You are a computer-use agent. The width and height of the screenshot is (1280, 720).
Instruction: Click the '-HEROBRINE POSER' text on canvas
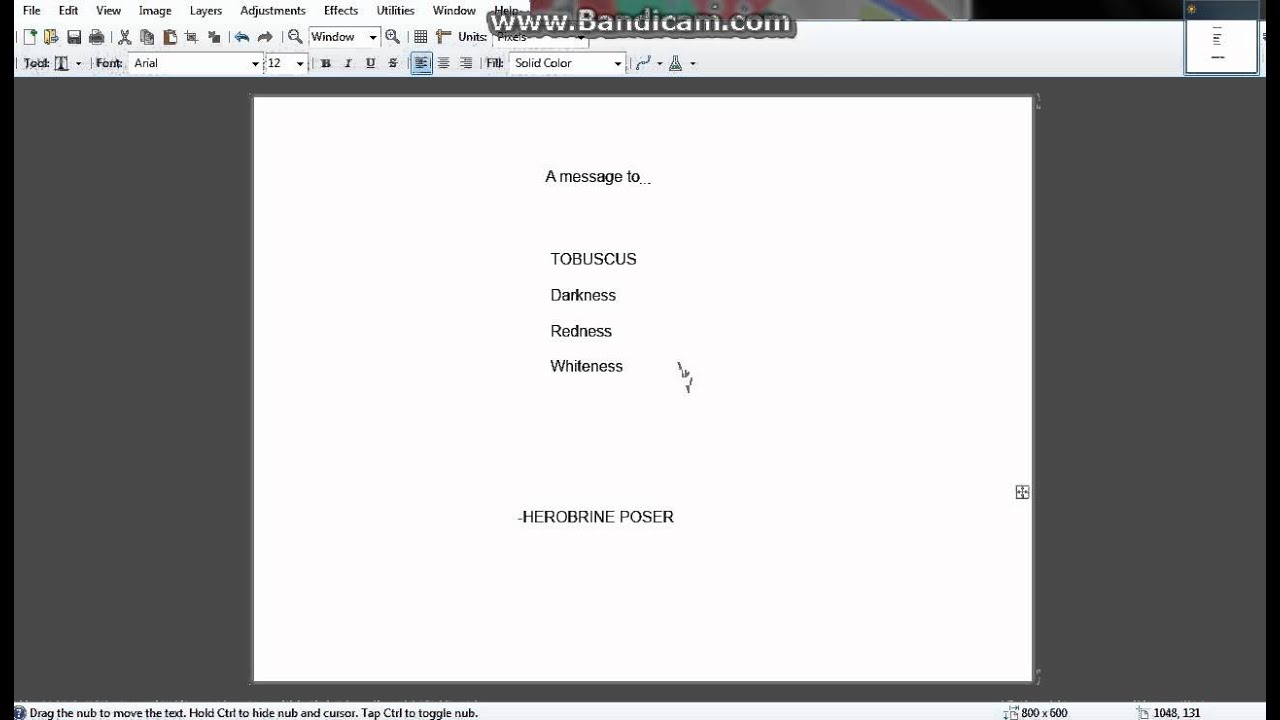596,517
